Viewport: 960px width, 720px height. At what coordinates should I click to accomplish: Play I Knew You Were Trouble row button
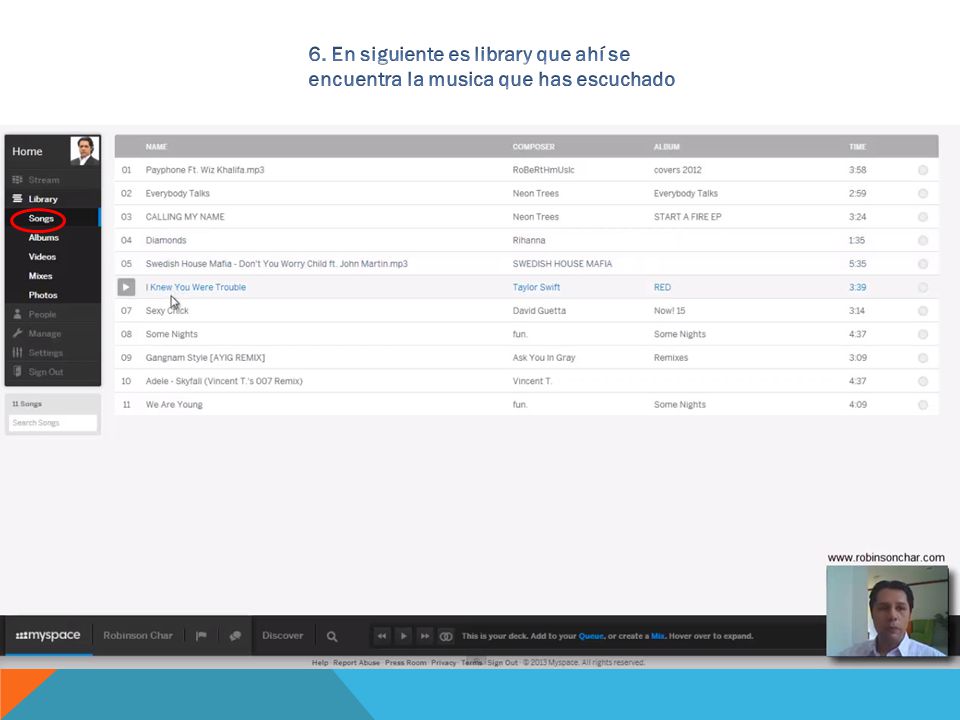(126, 287)
